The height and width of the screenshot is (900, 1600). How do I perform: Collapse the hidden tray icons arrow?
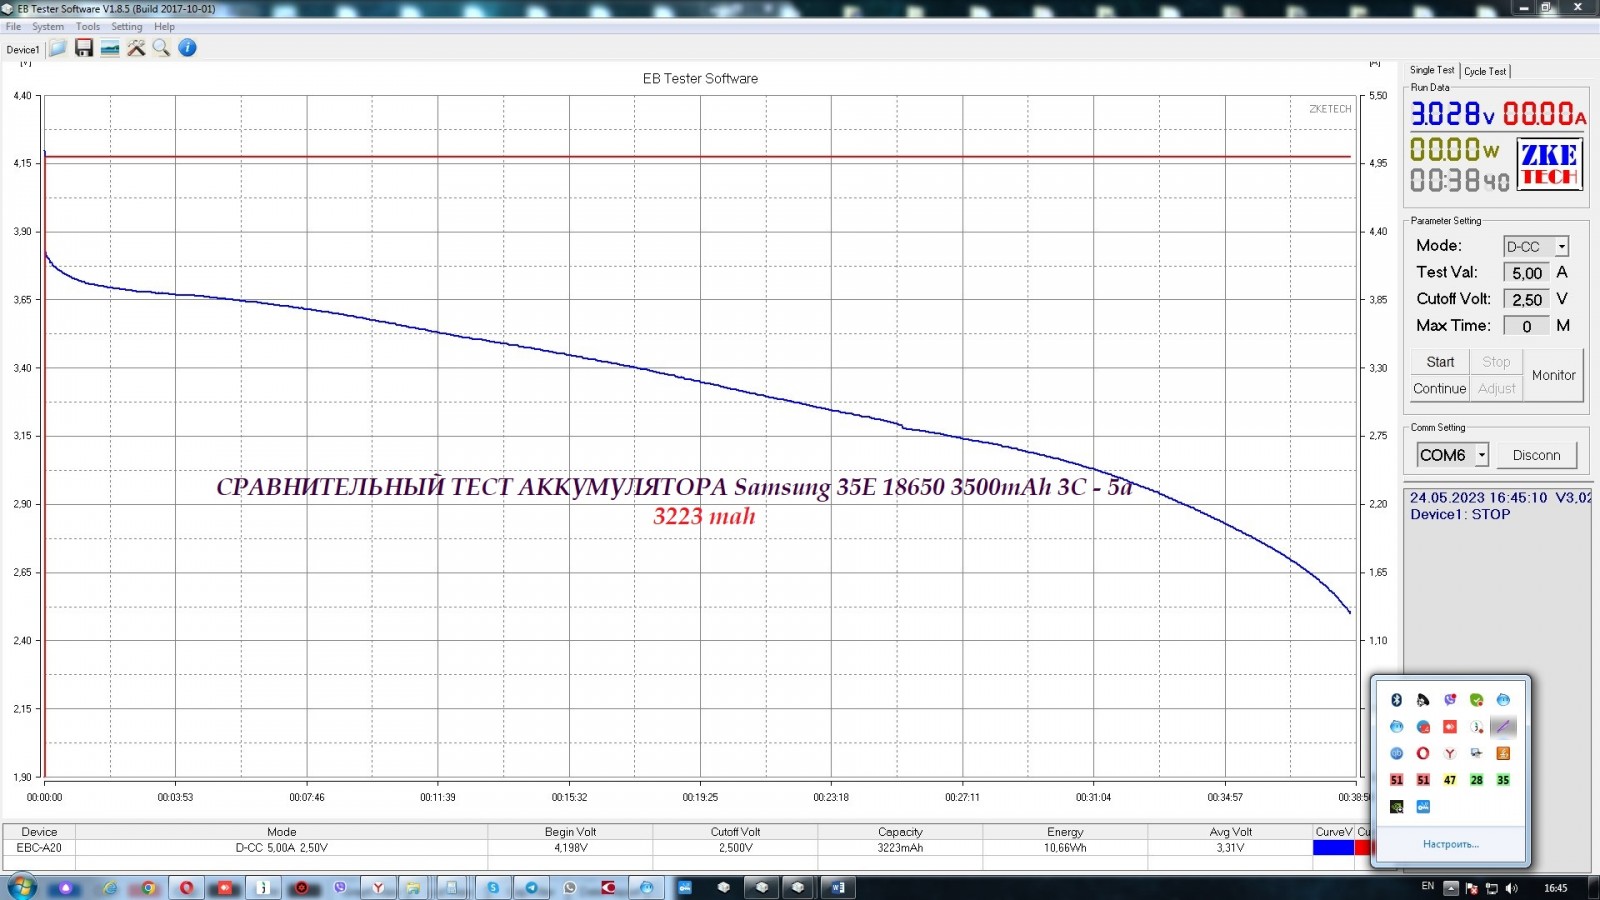point(1449,888)
